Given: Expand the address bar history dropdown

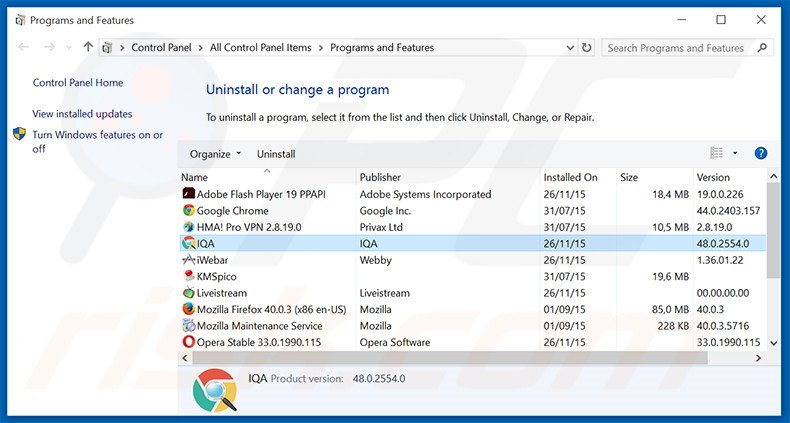Looking at the screenshot, I should 570,48.
